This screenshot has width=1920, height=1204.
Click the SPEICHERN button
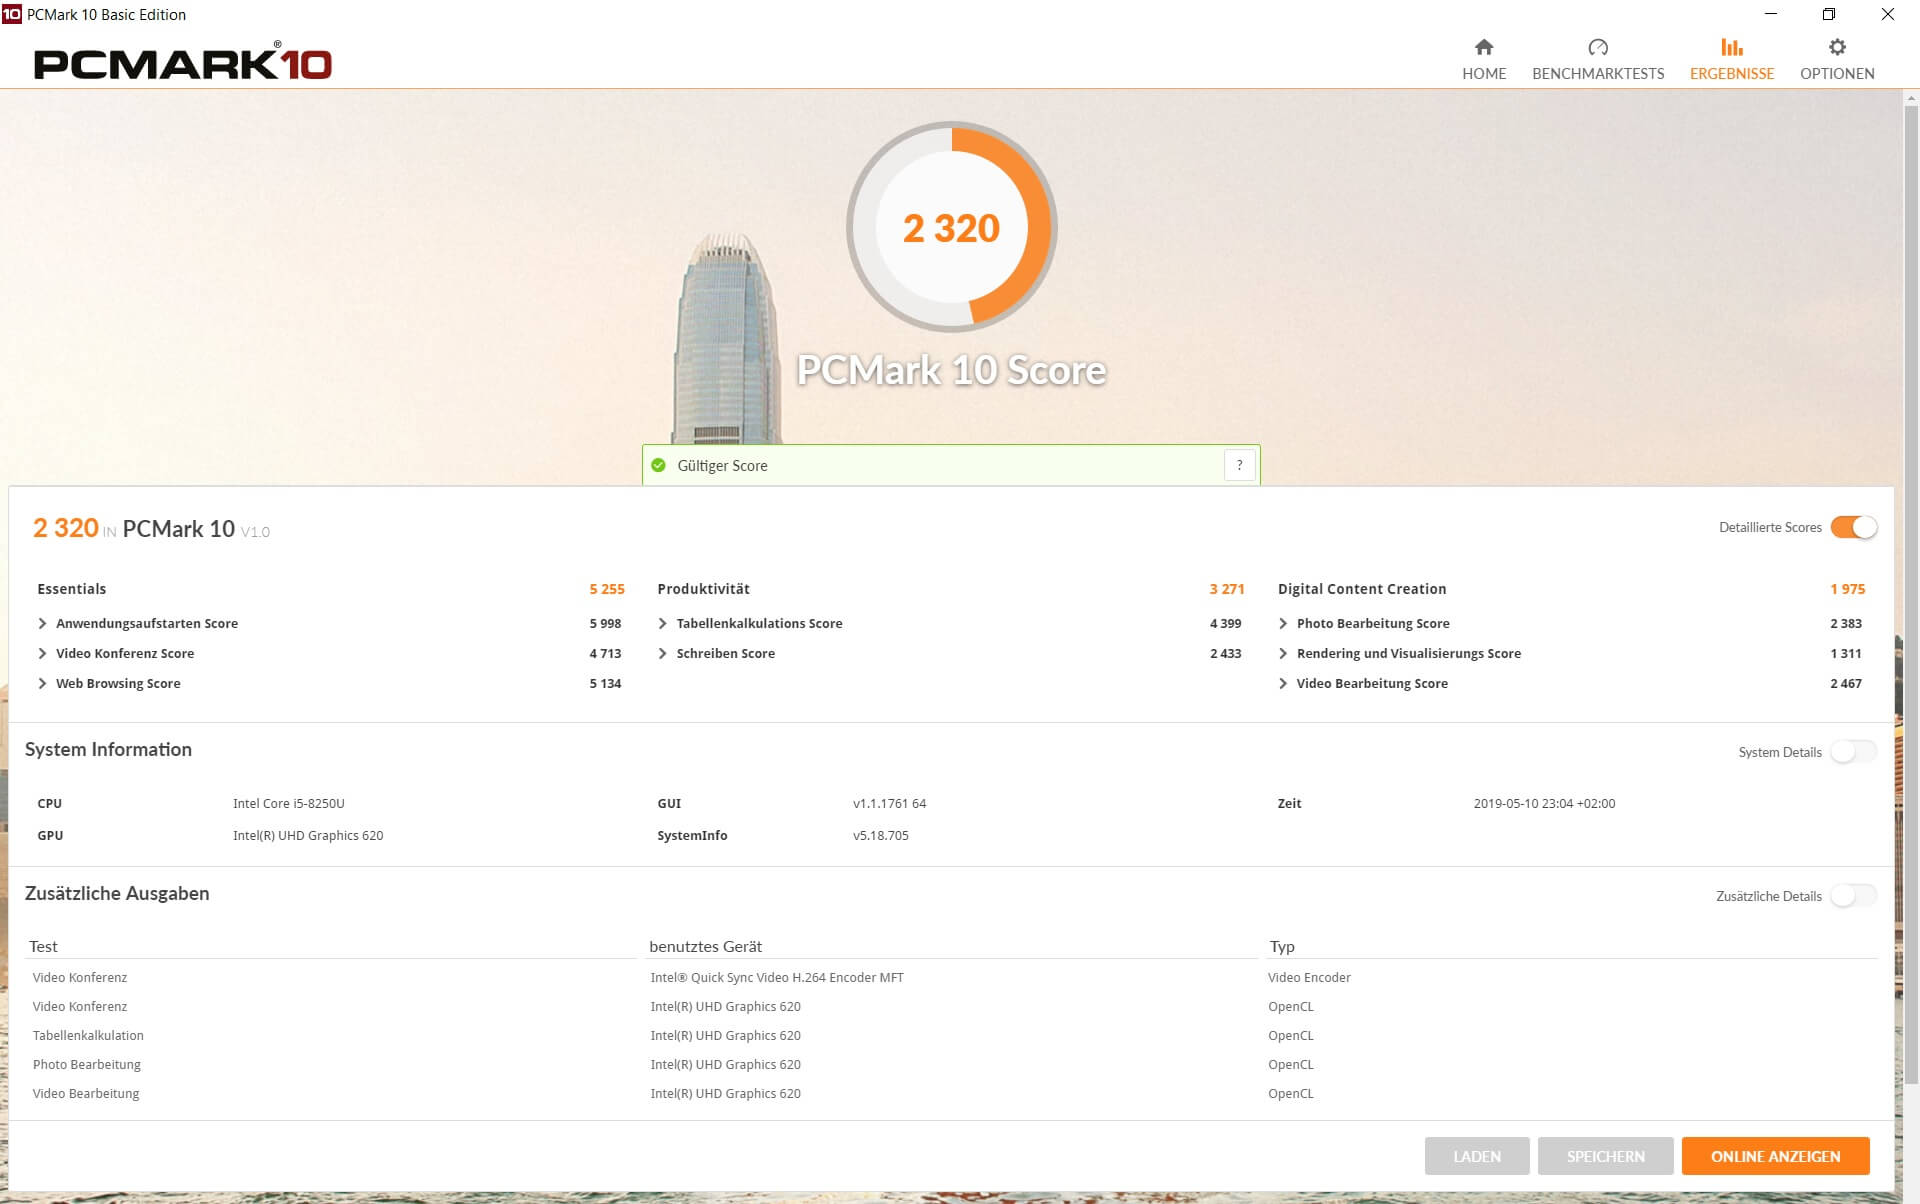click(1605, 1156)
